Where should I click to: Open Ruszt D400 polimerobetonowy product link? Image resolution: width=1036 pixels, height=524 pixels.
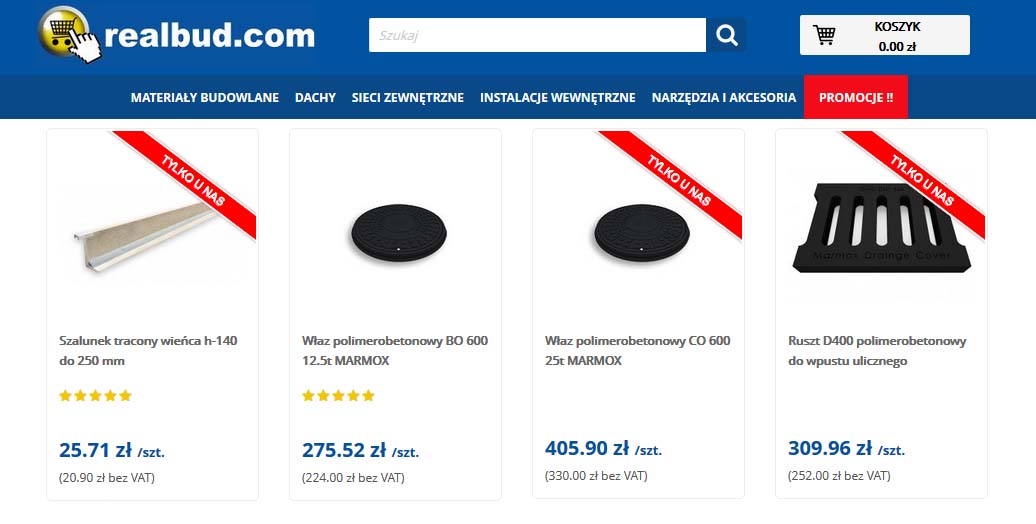(877, 350)
